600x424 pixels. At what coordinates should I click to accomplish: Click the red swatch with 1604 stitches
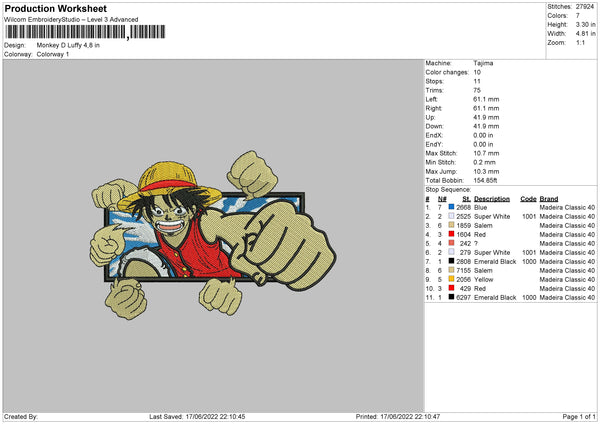point(452,234)
